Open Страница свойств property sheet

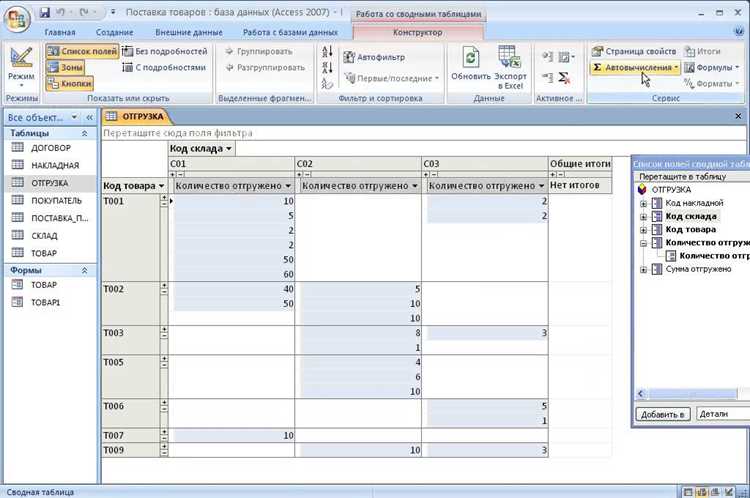tap(634, 51)
